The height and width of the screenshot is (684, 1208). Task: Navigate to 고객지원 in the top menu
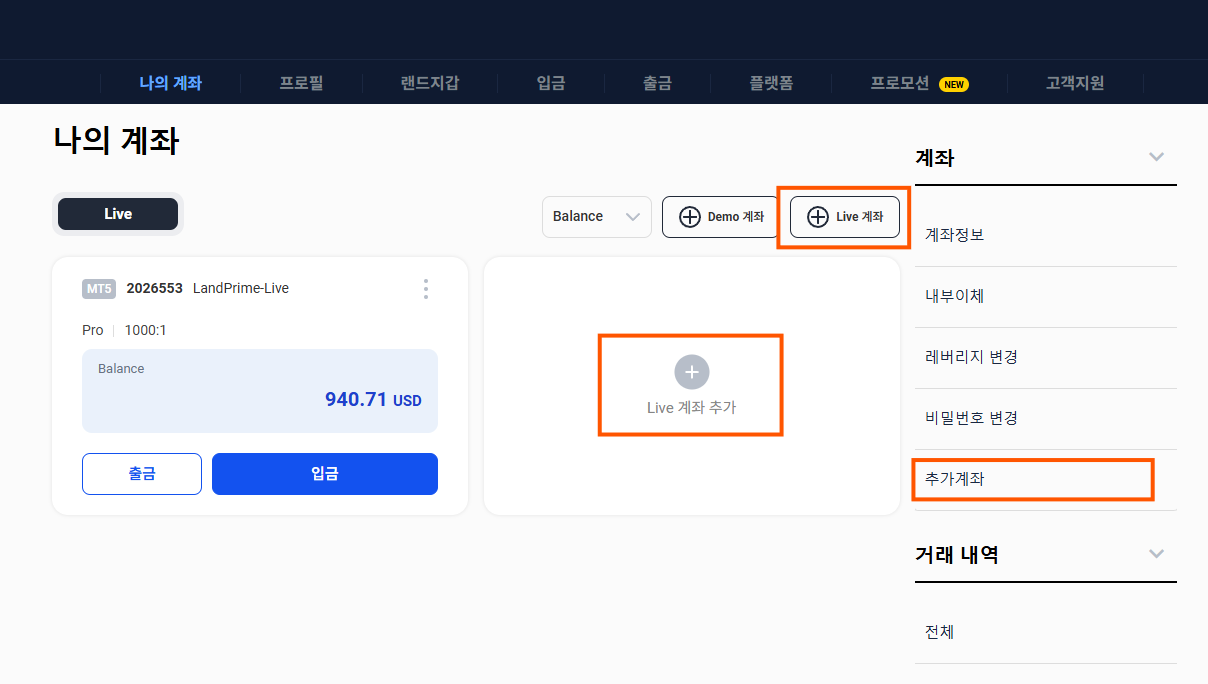click(x=1073, y=83)
